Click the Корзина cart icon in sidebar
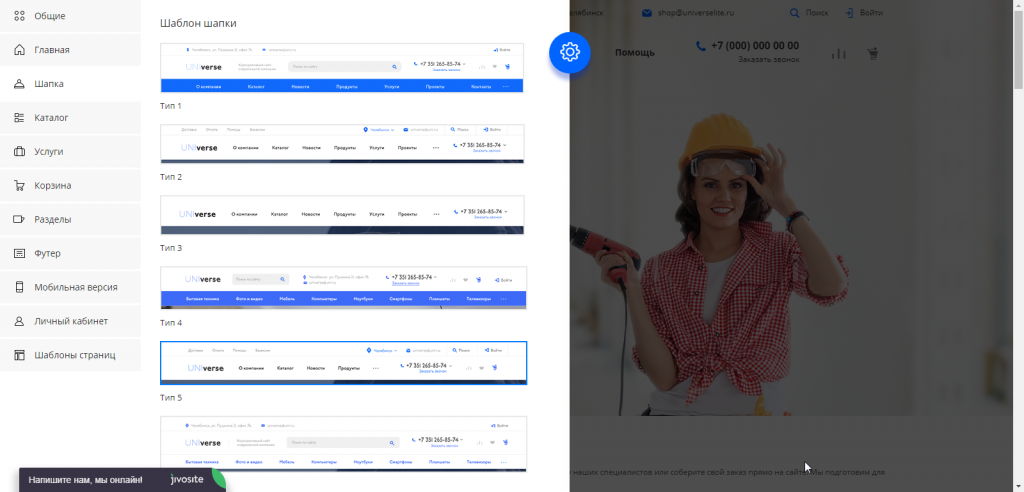This screenshot has width=1024, height=492. click(x=20, y=186)
